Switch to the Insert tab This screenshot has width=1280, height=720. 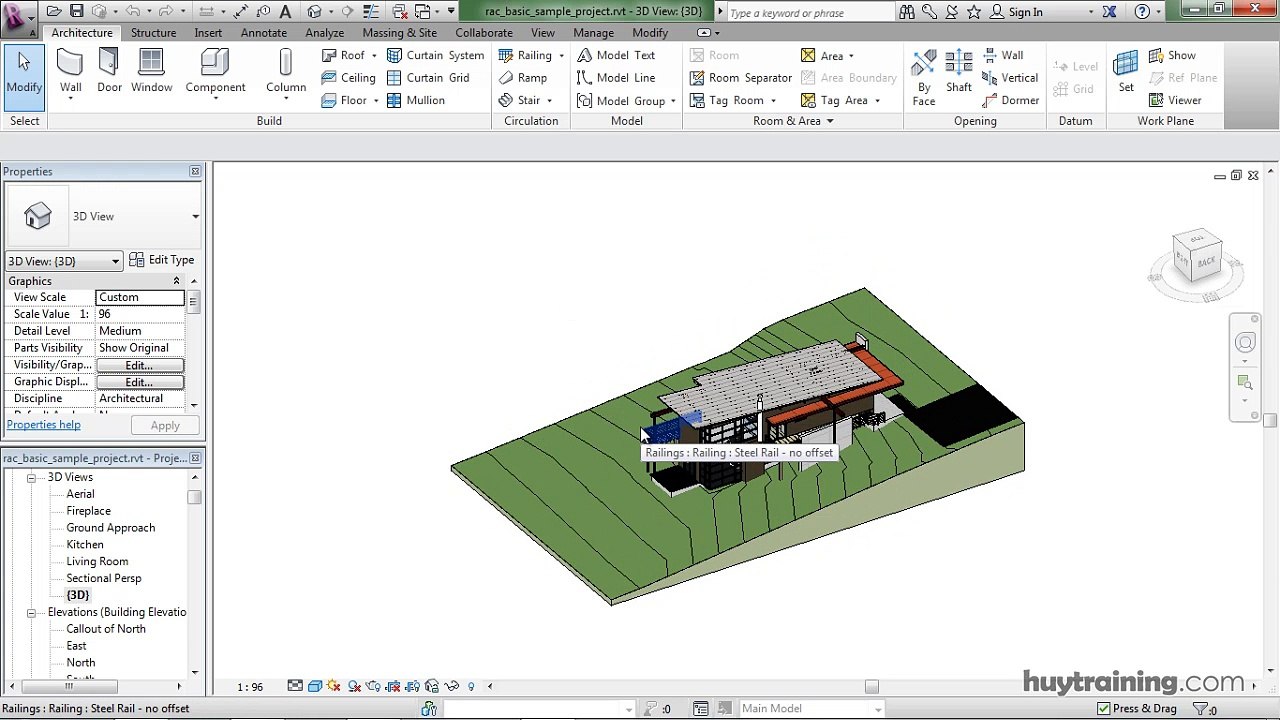208,33
